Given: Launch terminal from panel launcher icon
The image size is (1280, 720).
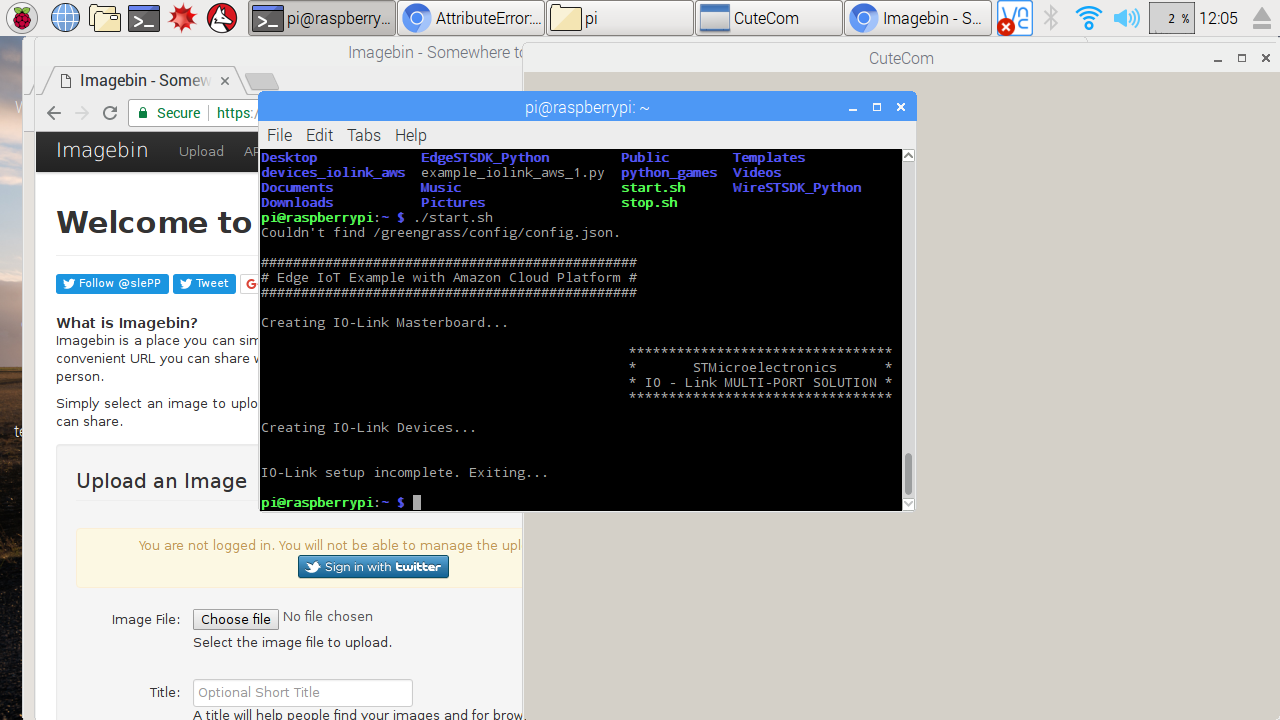Looking at the screenshot, I should (x=144, y=18).
